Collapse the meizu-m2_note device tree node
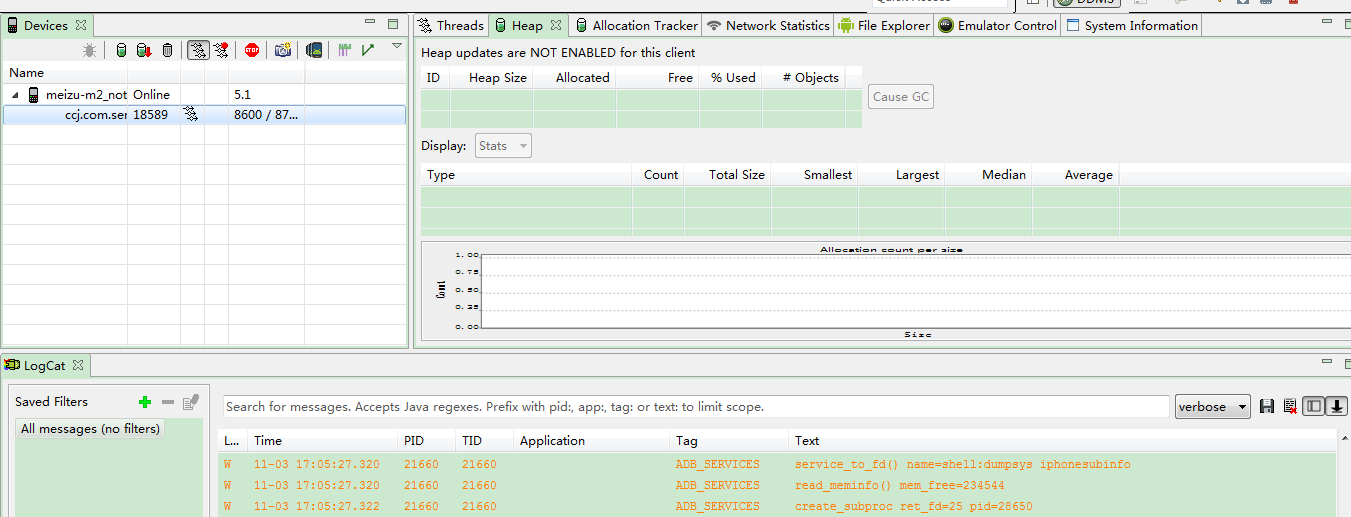 [15, 95]
